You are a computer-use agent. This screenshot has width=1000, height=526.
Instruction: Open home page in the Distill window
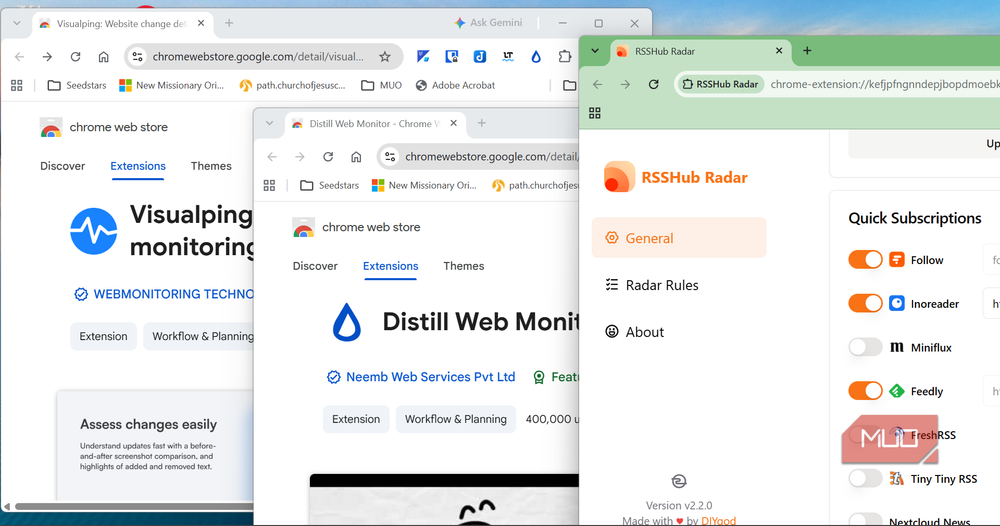click(356, 157)
